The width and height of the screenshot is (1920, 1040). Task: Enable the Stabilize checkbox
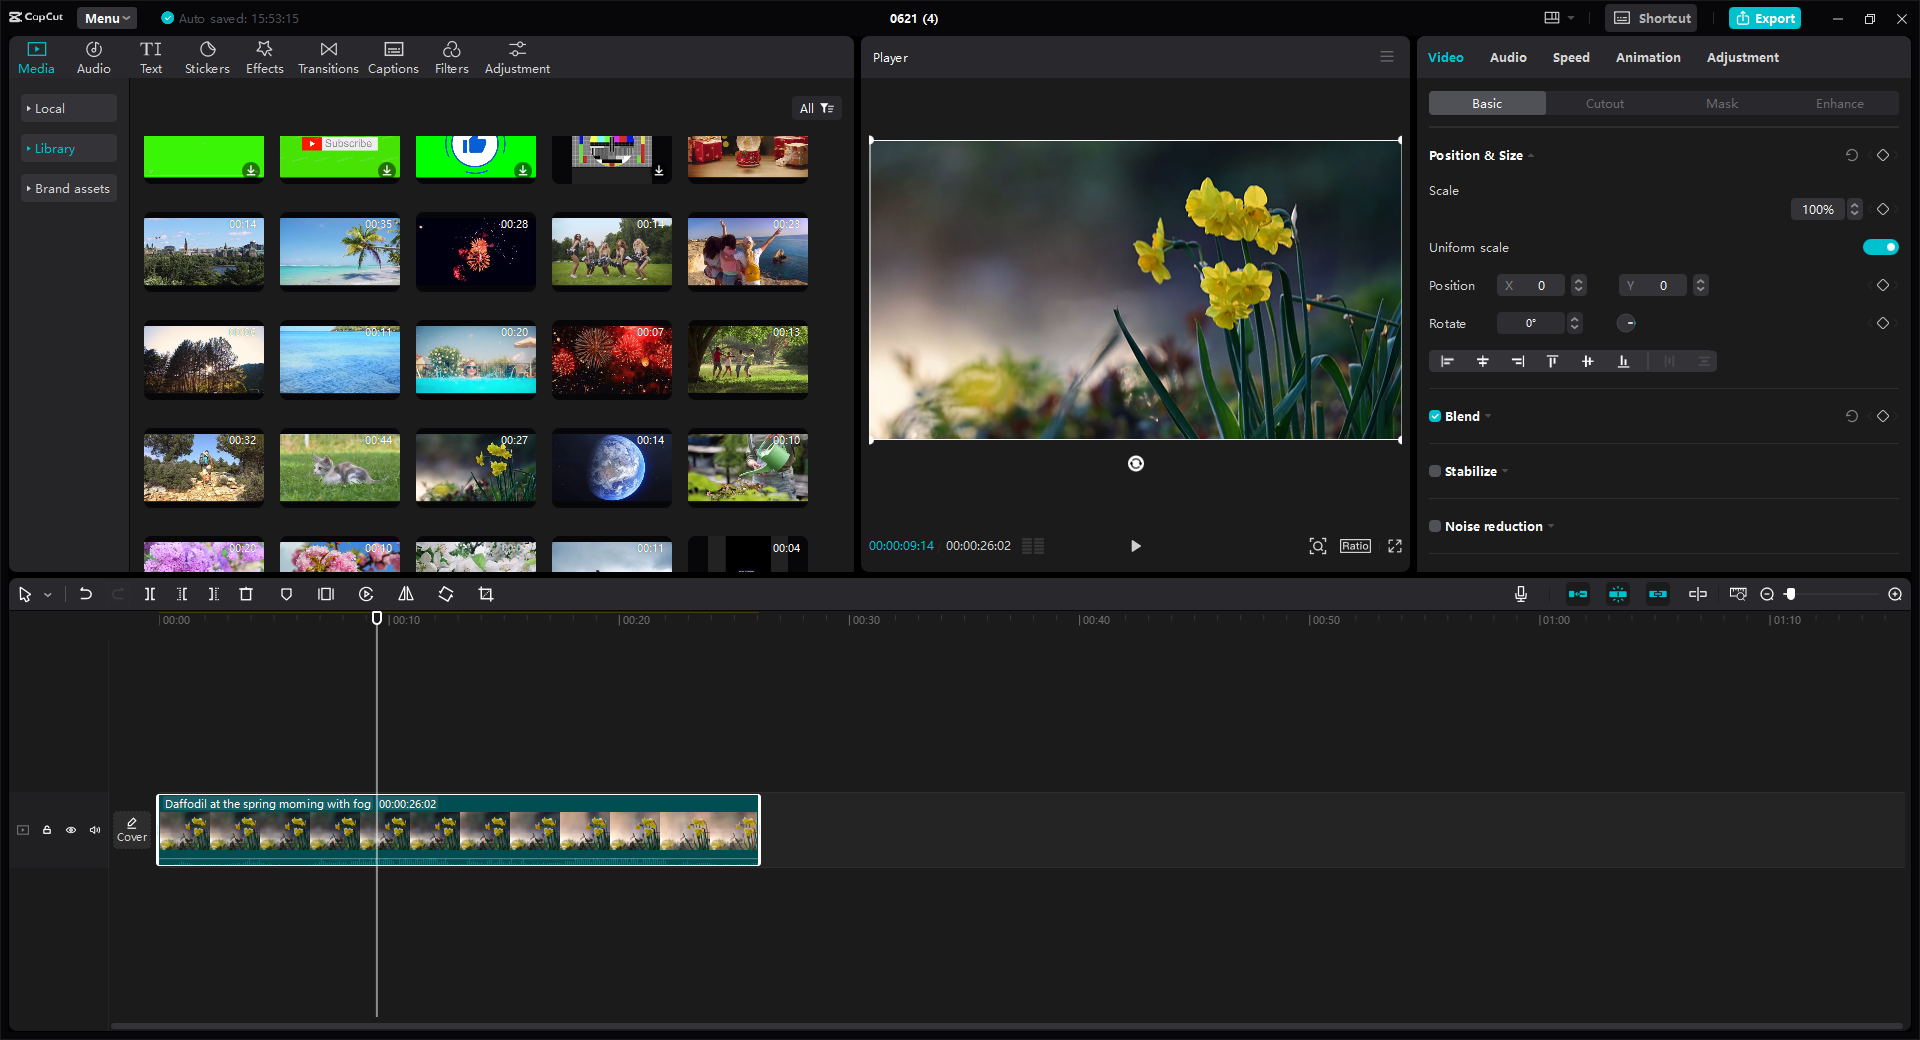[1435, 471]
